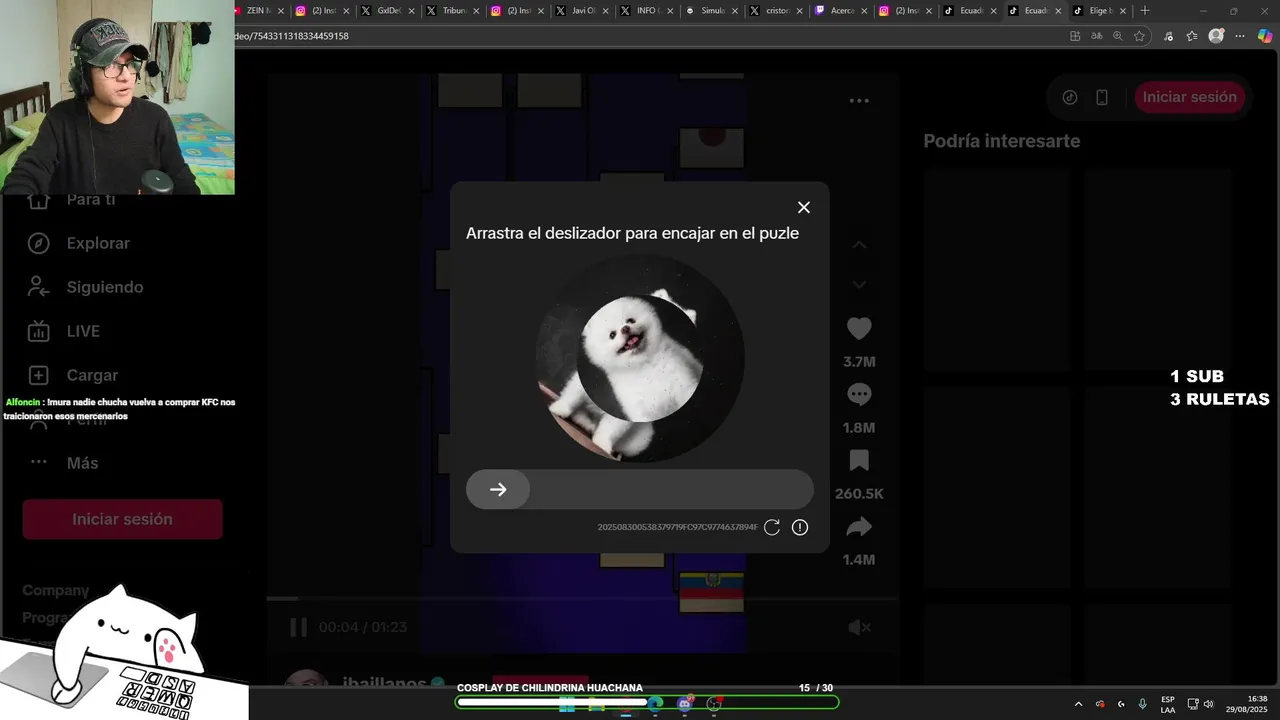Click sidebar Iniciar sesión button

tap(122, 519)
